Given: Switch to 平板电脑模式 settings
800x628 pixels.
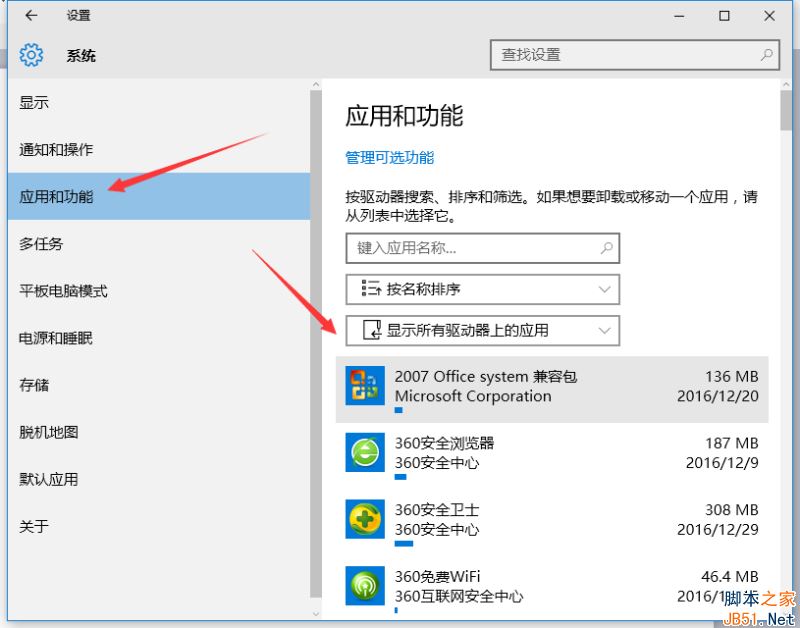Looking at the screenshot, I should pyautogui.click(x=63, y=291).
